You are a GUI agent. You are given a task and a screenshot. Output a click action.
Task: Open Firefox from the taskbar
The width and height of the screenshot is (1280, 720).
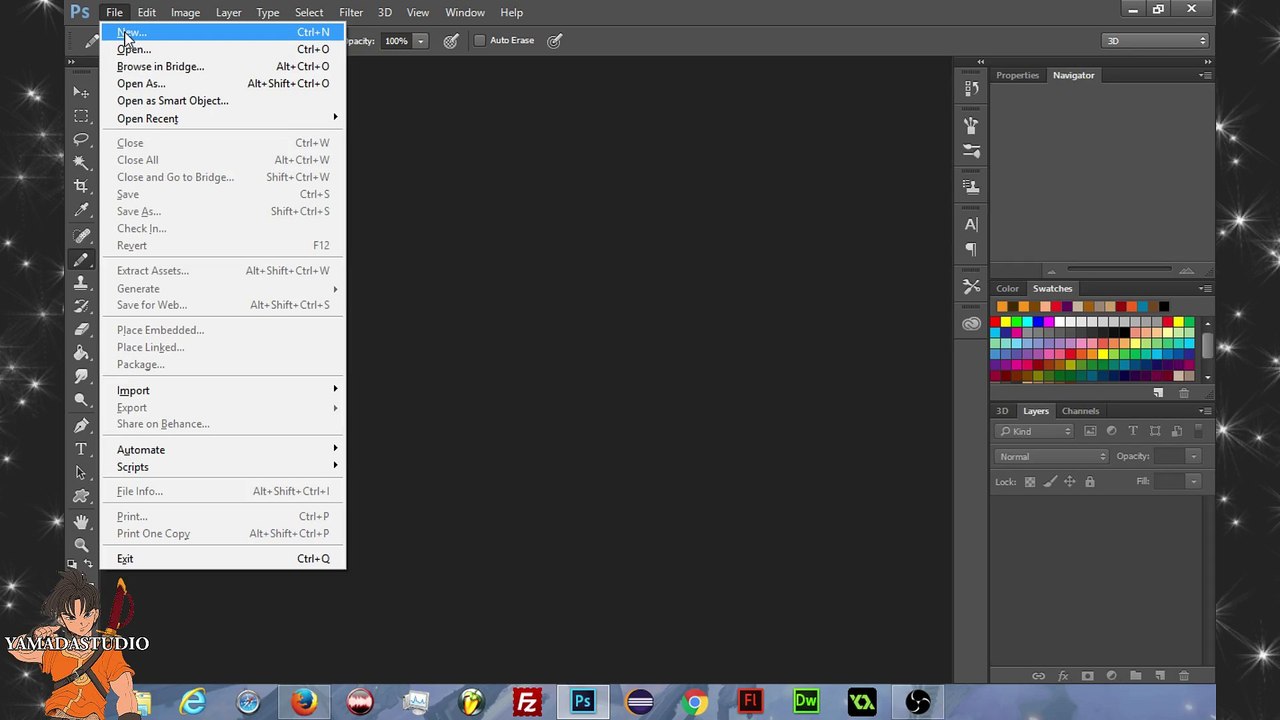pyautogui.click(x=304, y=702)
